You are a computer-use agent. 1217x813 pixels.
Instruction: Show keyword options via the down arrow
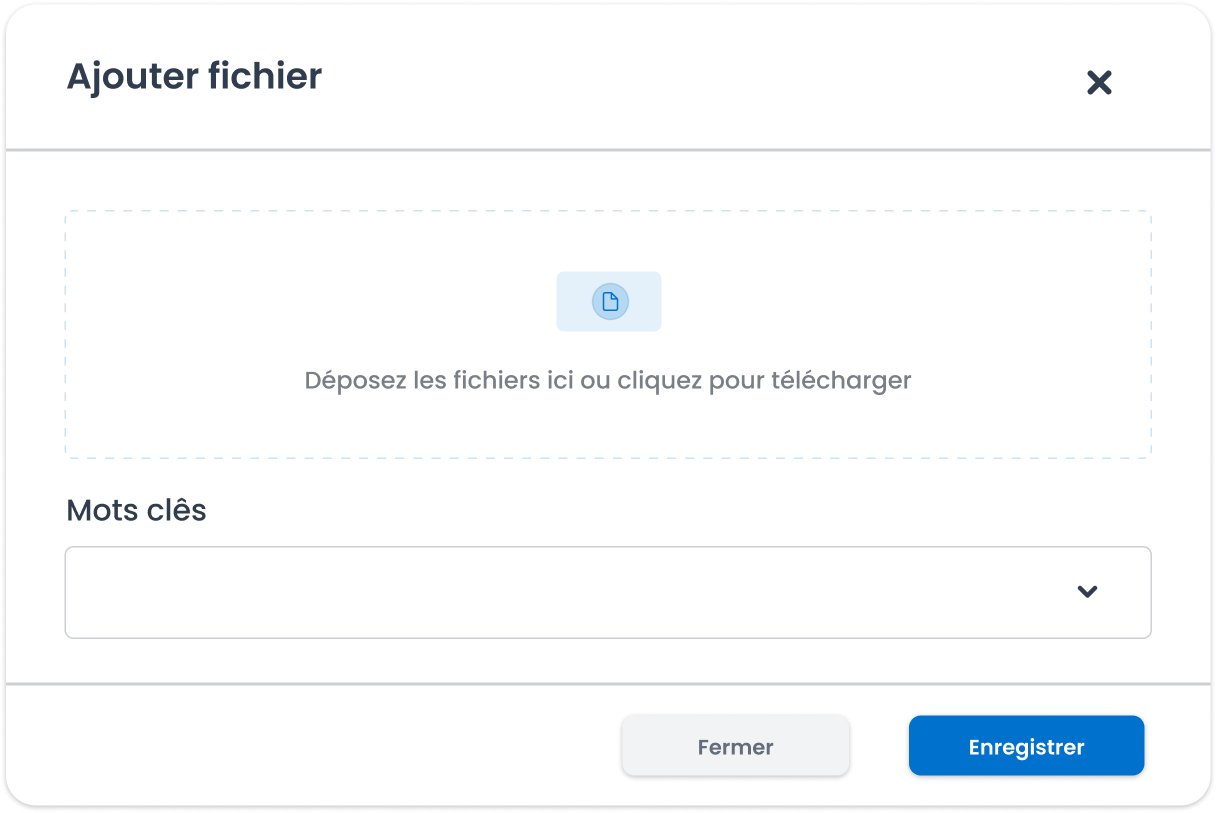click(x=1087, y=592)
